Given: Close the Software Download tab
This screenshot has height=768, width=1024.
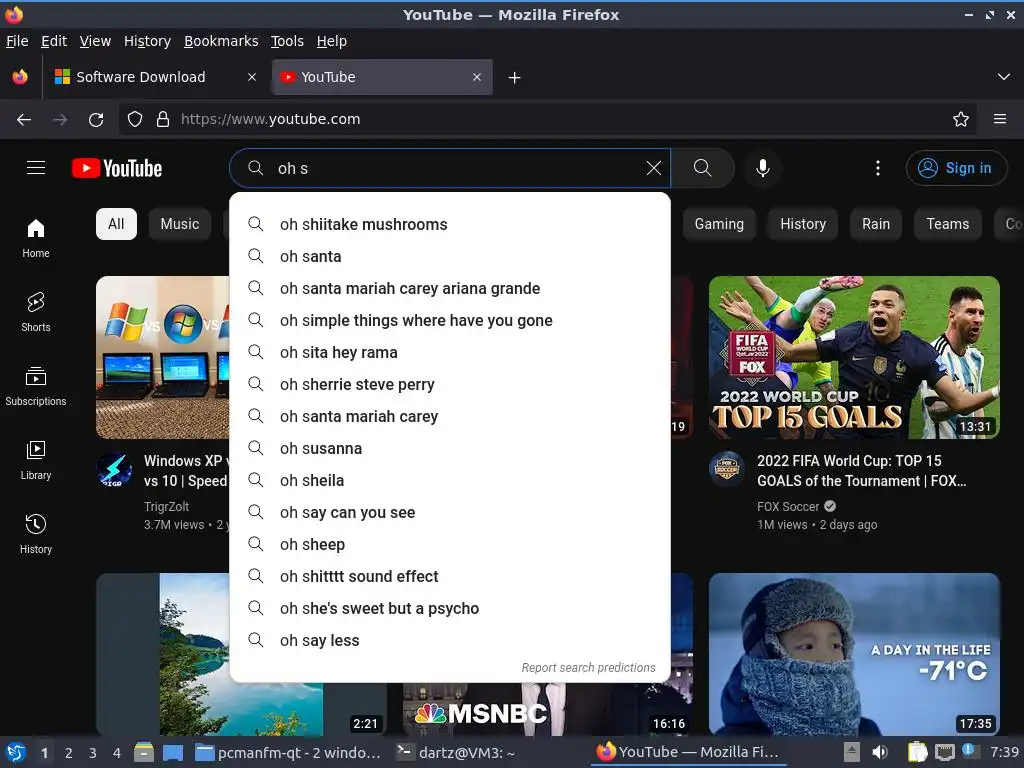Looking at the screenshot, I should pyautogui.click(x=251, y=77).
